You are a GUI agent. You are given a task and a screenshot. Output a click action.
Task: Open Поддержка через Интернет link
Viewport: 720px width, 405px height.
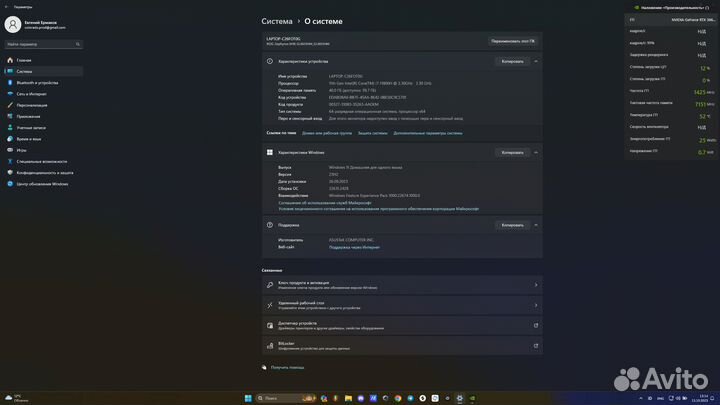(x=354, y=247)
